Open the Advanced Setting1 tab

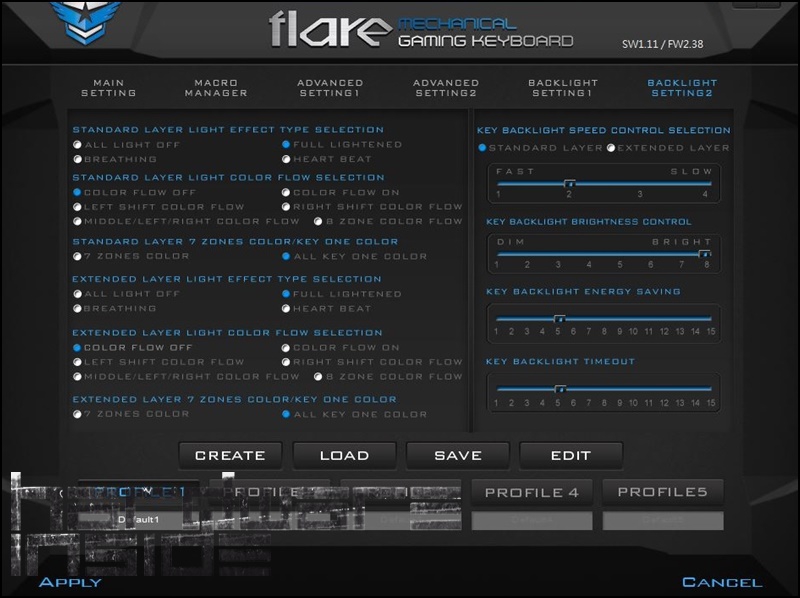329,88
